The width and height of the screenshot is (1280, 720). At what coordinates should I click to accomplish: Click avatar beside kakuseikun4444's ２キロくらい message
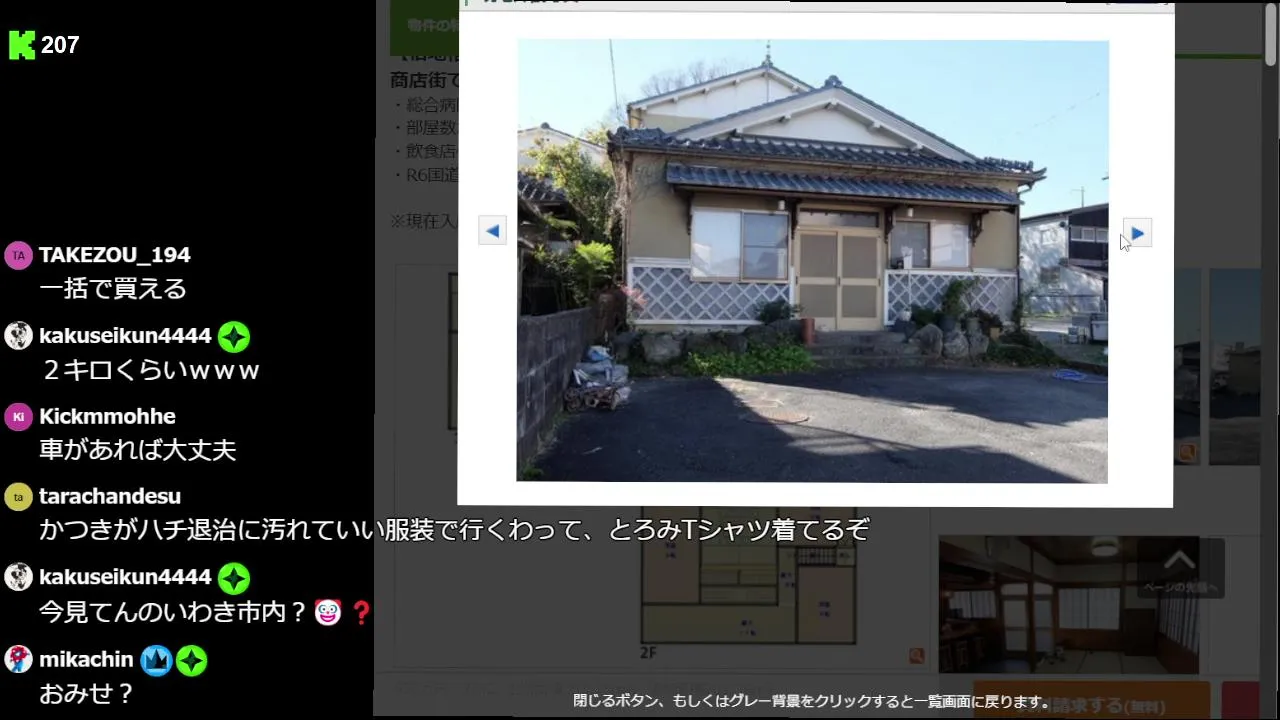(x=18, y=336)
